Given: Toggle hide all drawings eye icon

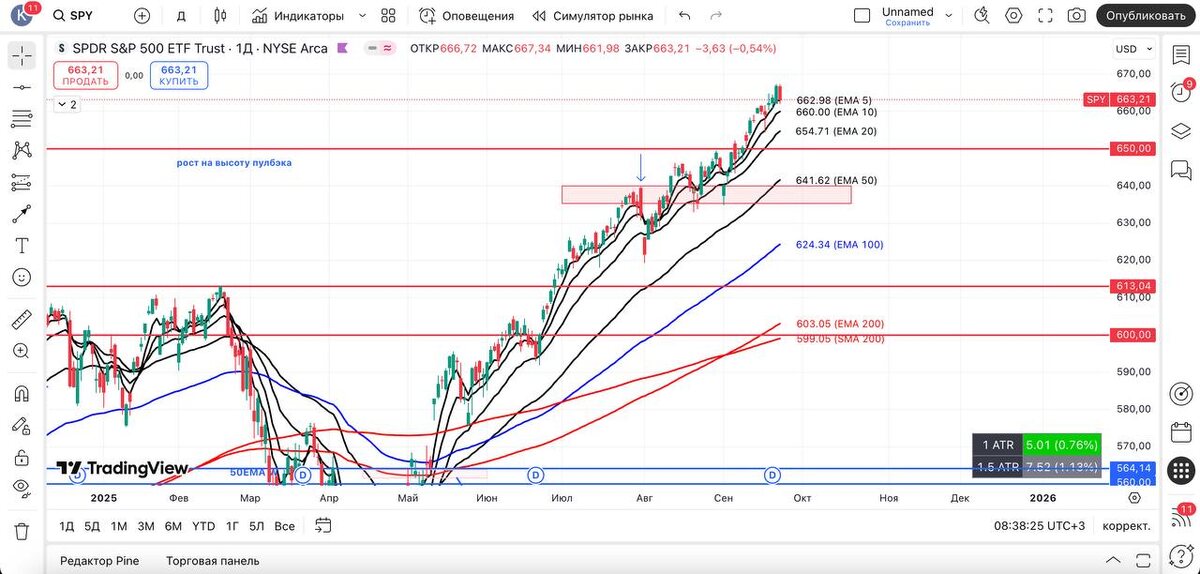Looking at the screenshot, I should pos(22,488).
